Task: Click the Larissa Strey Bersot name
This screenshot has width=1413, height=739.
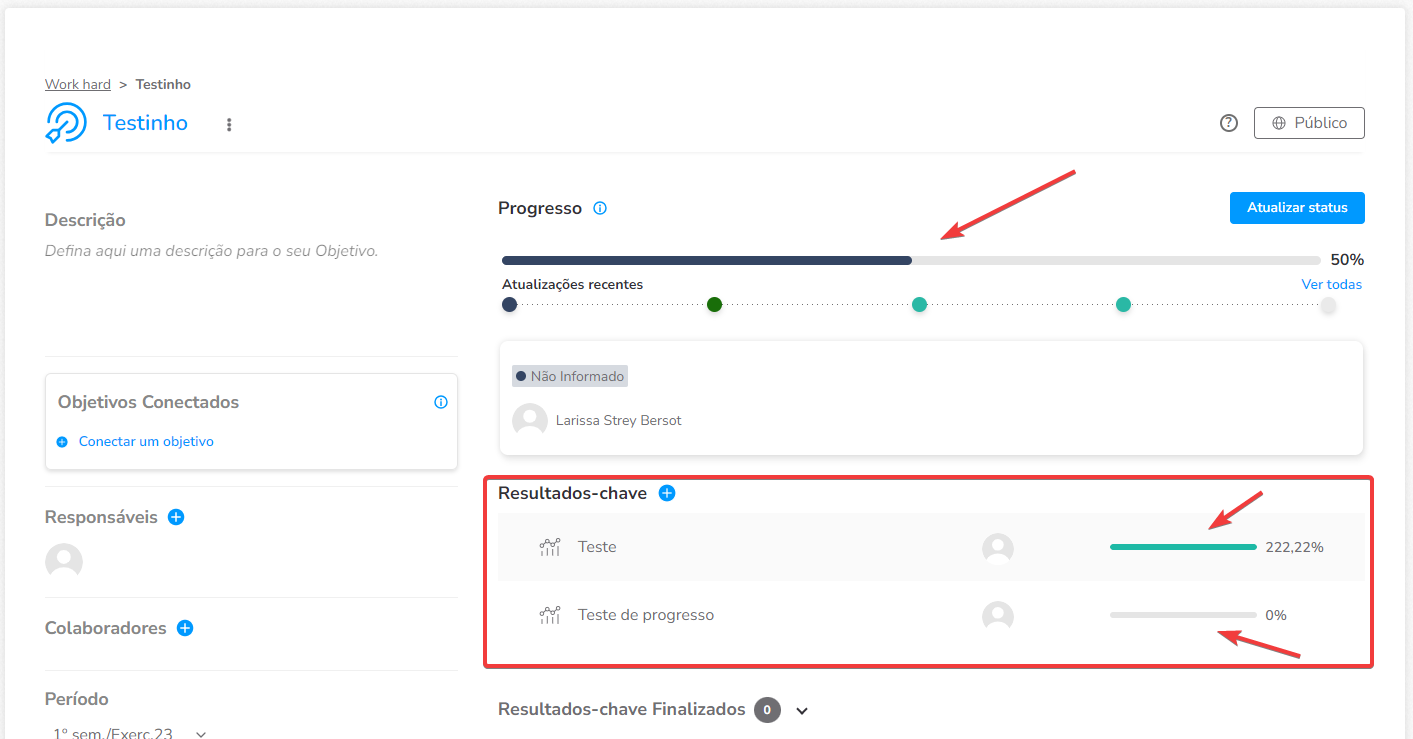Action: tap(619, 420)
